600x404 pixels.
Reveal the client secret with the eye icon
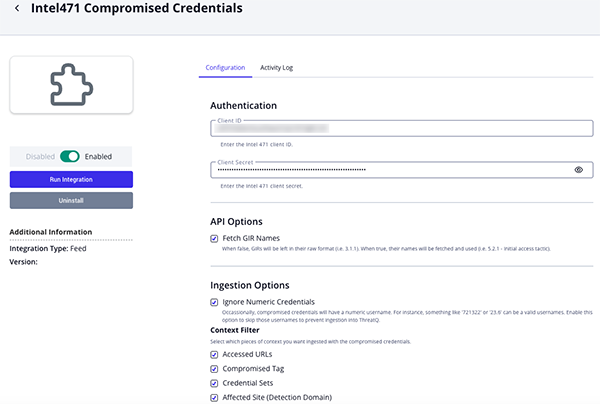pos(579,170)
